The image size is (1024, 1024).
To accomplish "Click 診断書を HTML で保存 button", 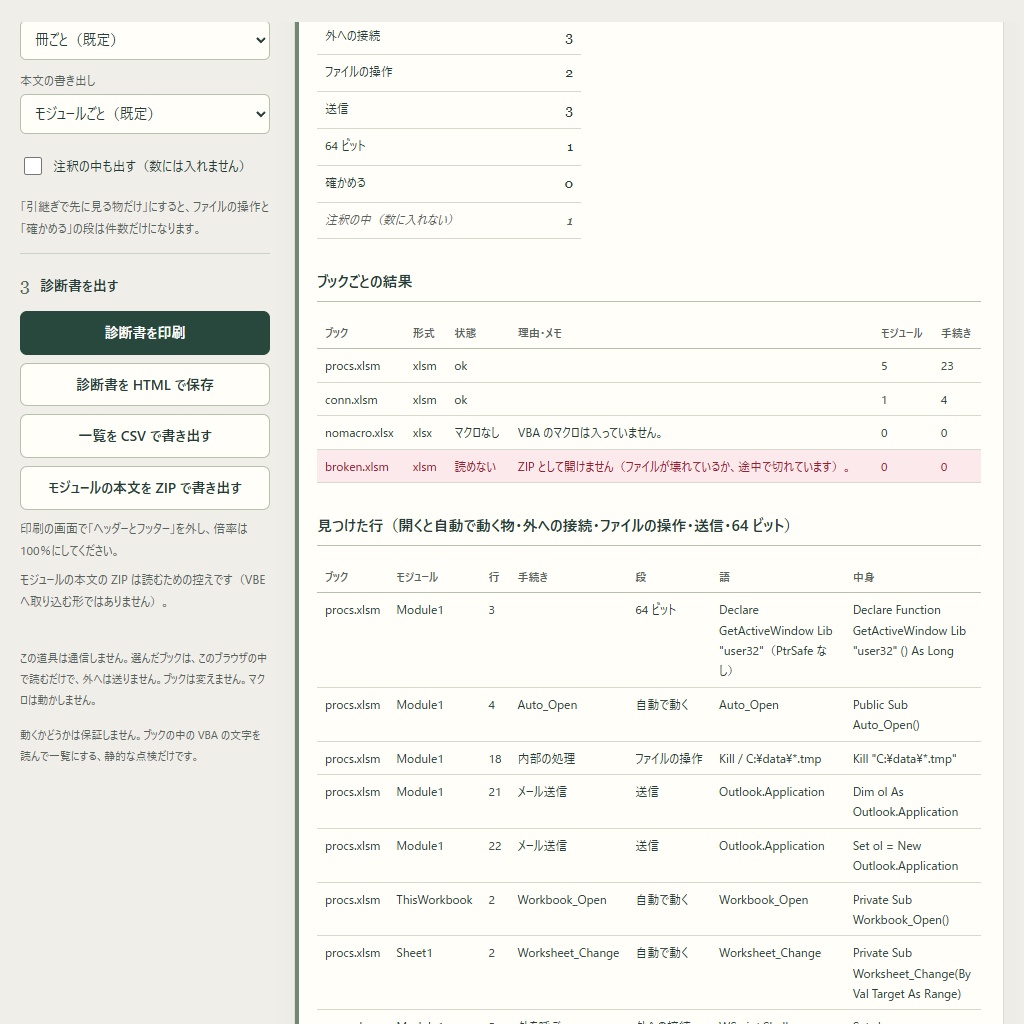I will (x=144, y=385).
